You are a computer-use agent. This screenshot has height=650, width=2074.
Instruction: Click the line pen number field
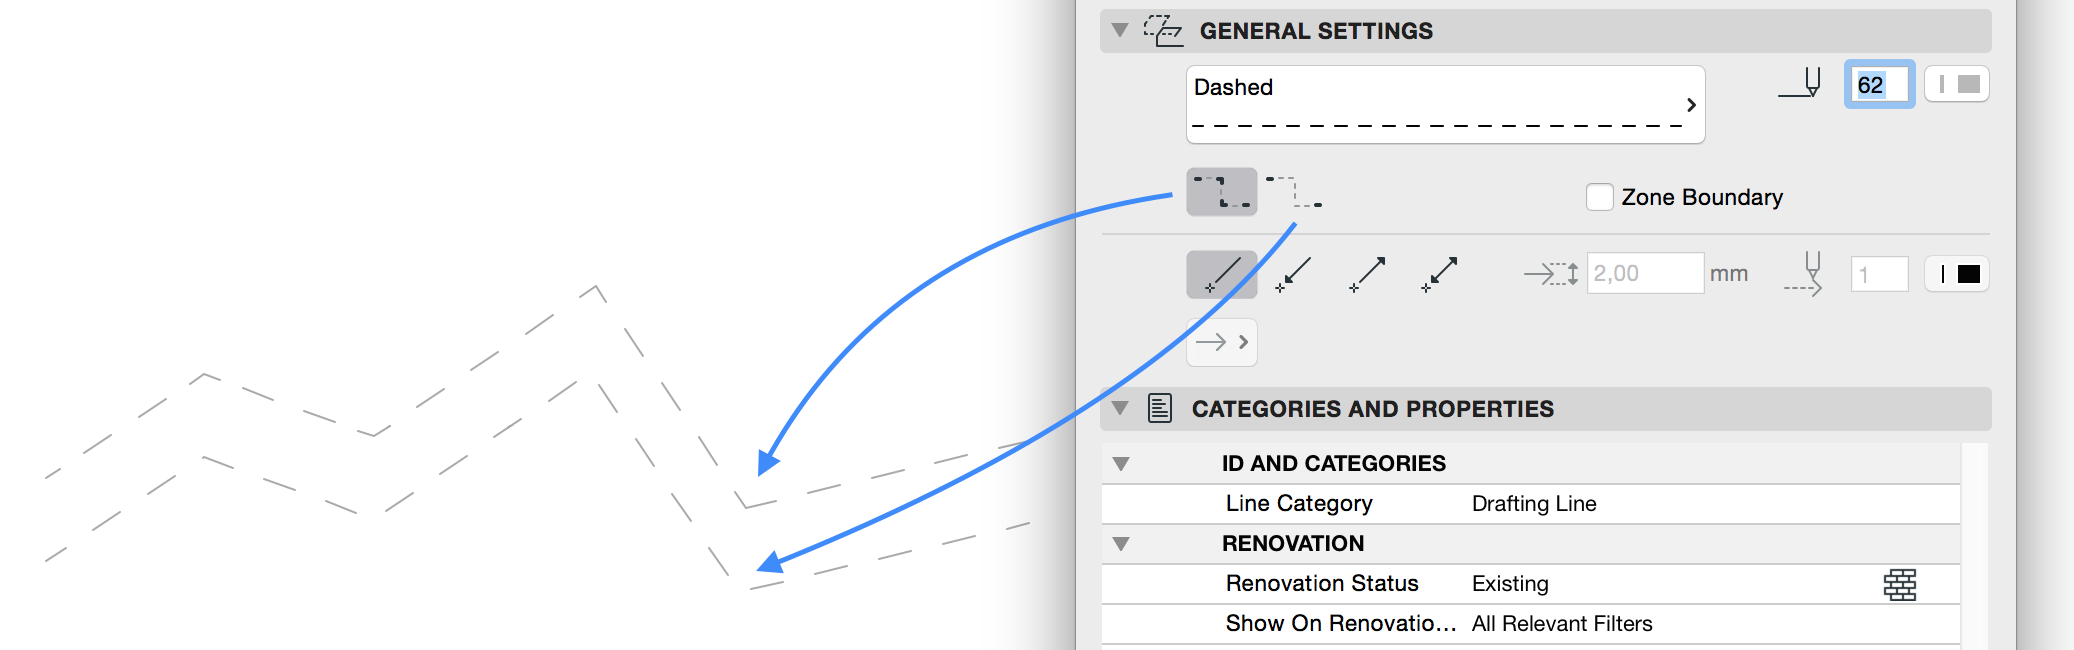click(x=1878, y=85)
